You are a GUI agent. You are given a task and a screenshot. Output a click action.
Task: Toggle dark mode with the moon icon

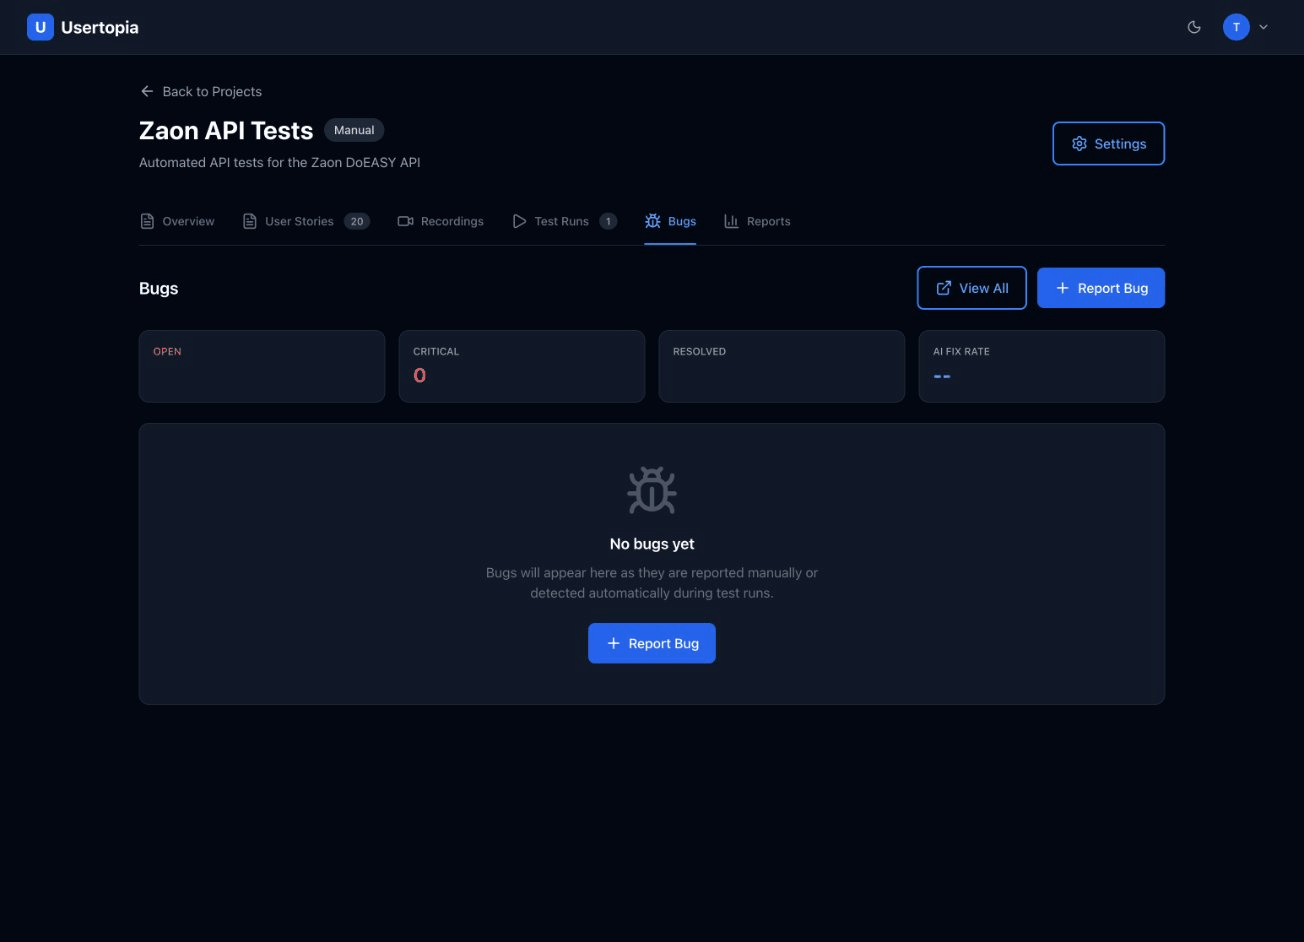(1194, 27)
